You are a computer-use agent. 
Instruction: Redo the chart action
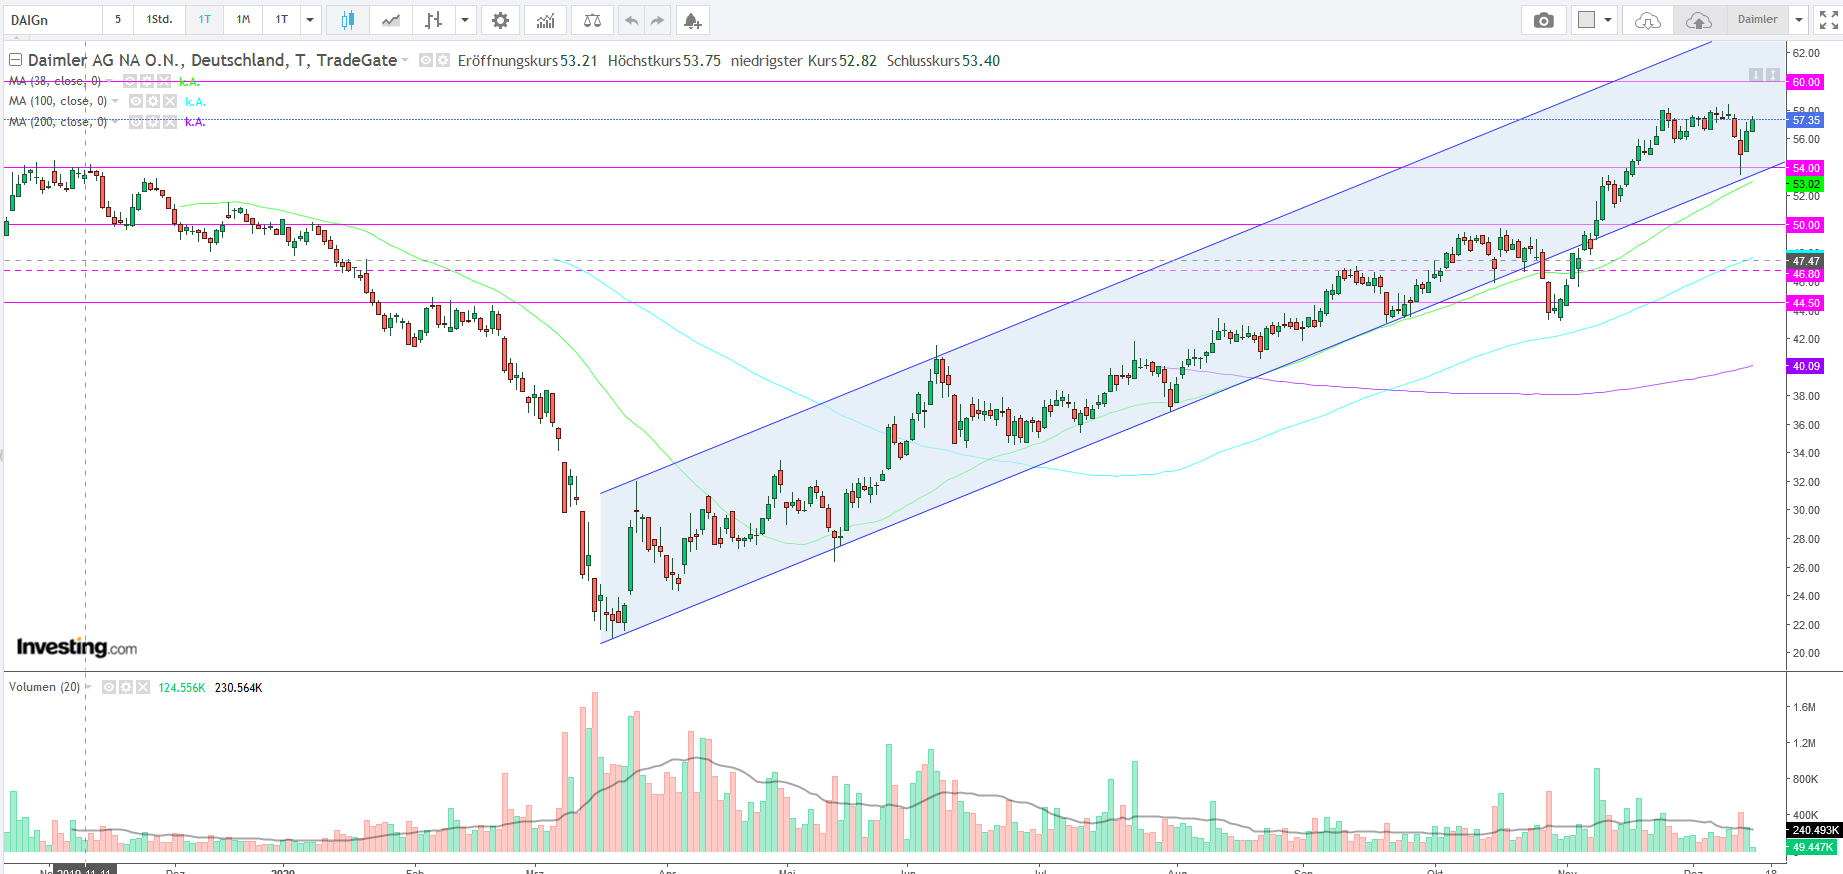[x=657, y=20]
